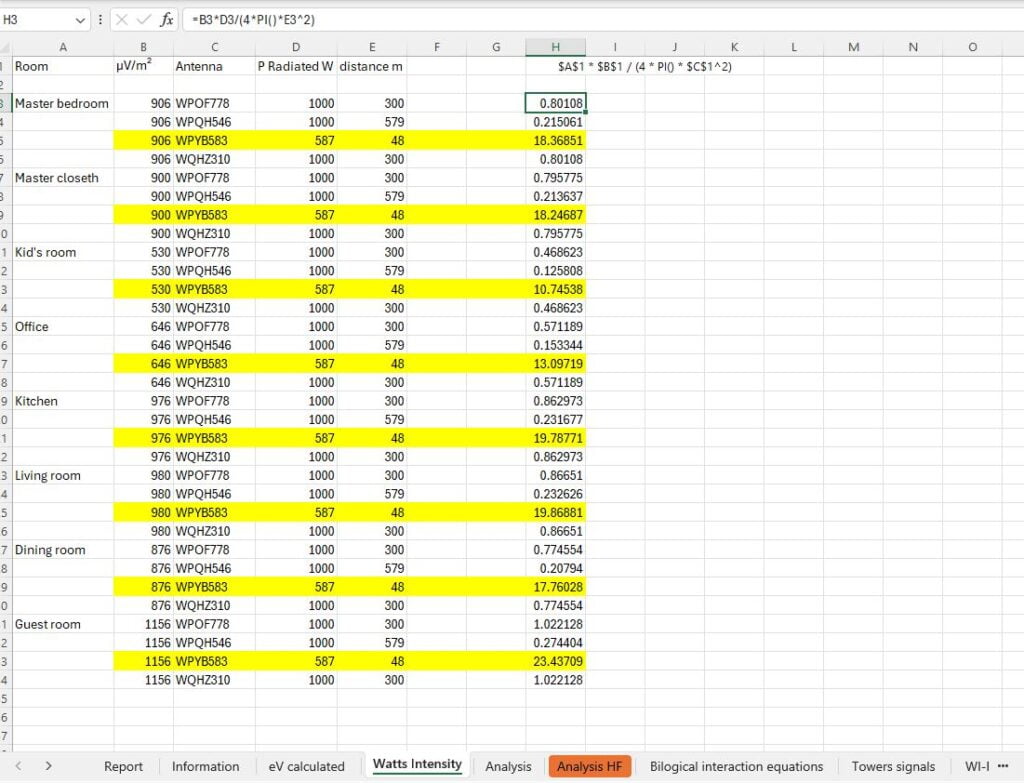Screen dimensions: 1024x783
Task: Switch to the Information sheet tab
Action: tap(205, 765)
